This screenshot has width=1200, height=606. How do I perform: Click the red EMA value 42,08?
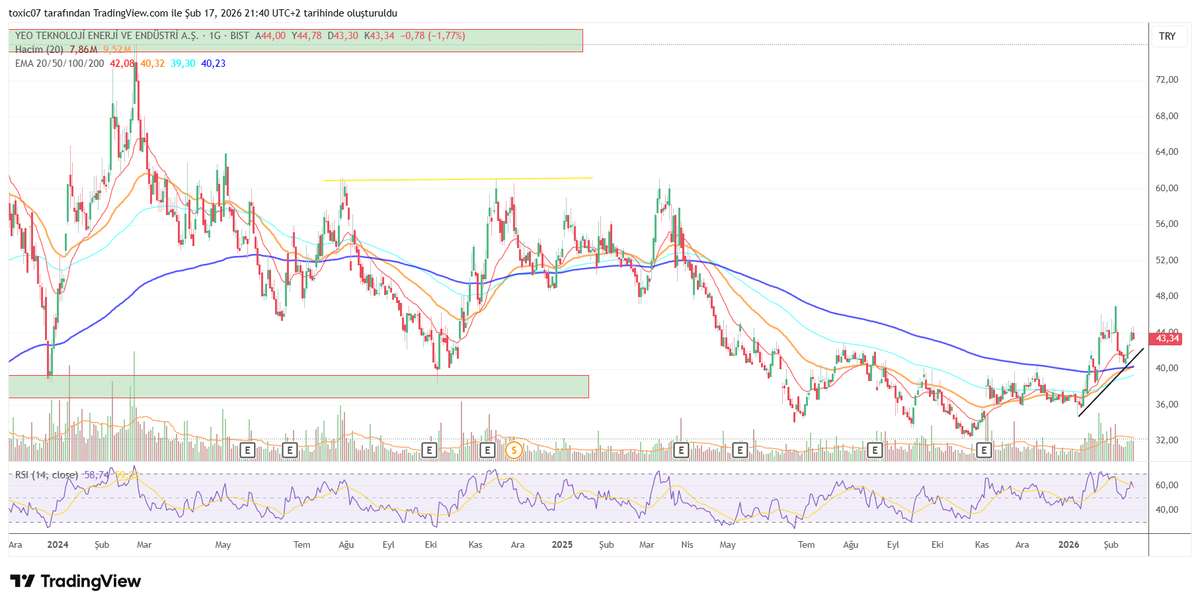tap(122, 63)
